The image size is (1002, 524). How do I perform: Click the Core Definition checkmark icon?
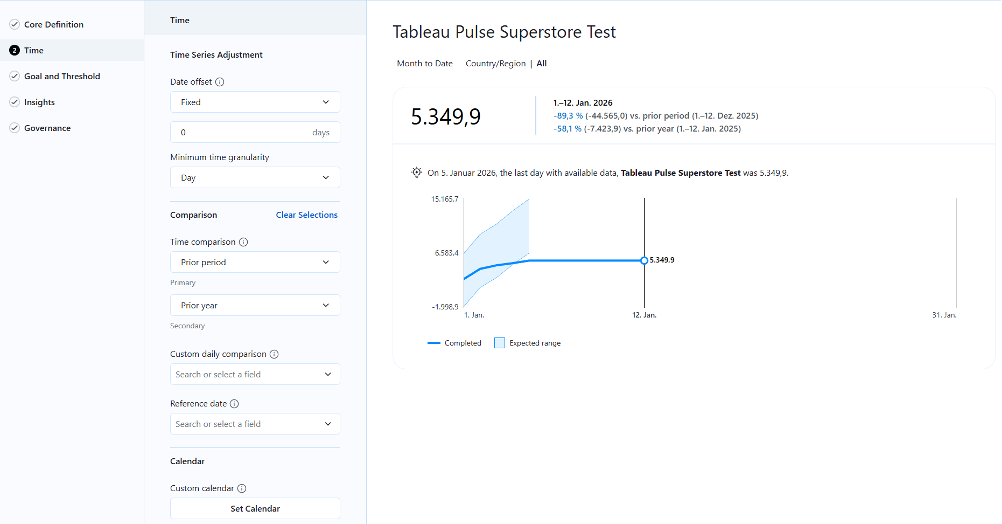click(x=14, y=24)
